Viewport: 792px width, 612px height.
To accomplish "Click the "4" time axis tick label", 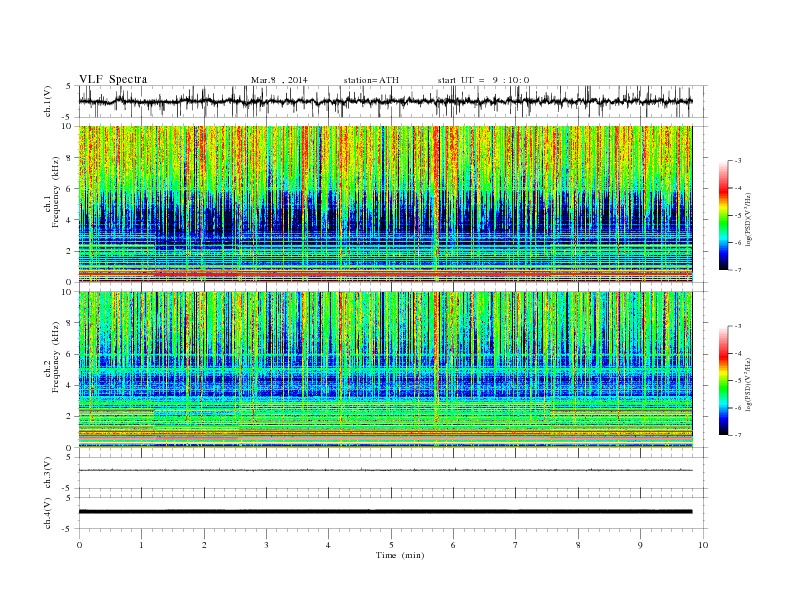I will coord(328,545).
